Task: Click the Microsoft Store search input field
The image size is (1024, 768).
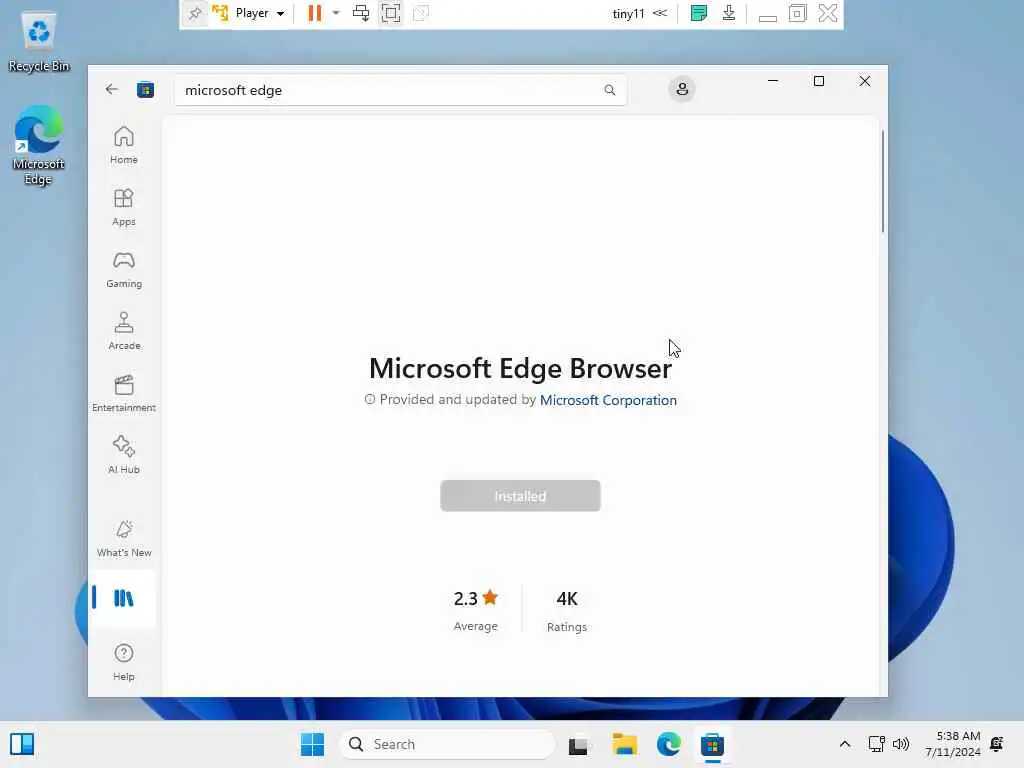Action: click(x=400, y=90)
